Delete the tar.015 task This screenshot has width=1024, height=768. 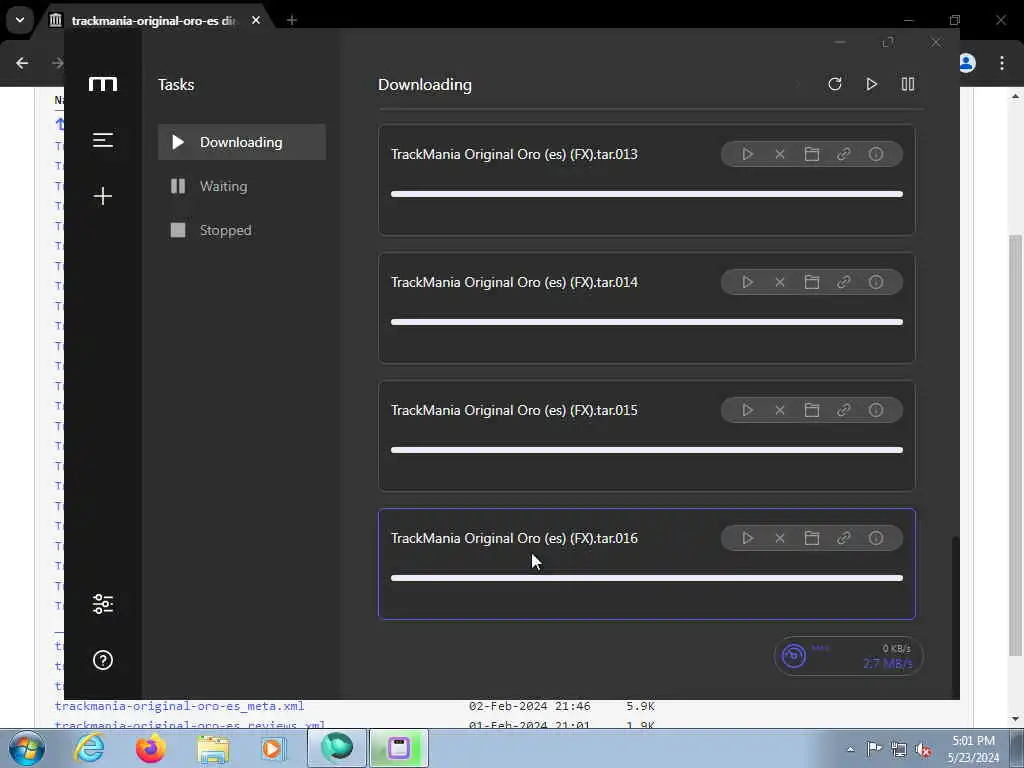coord(780,410)
